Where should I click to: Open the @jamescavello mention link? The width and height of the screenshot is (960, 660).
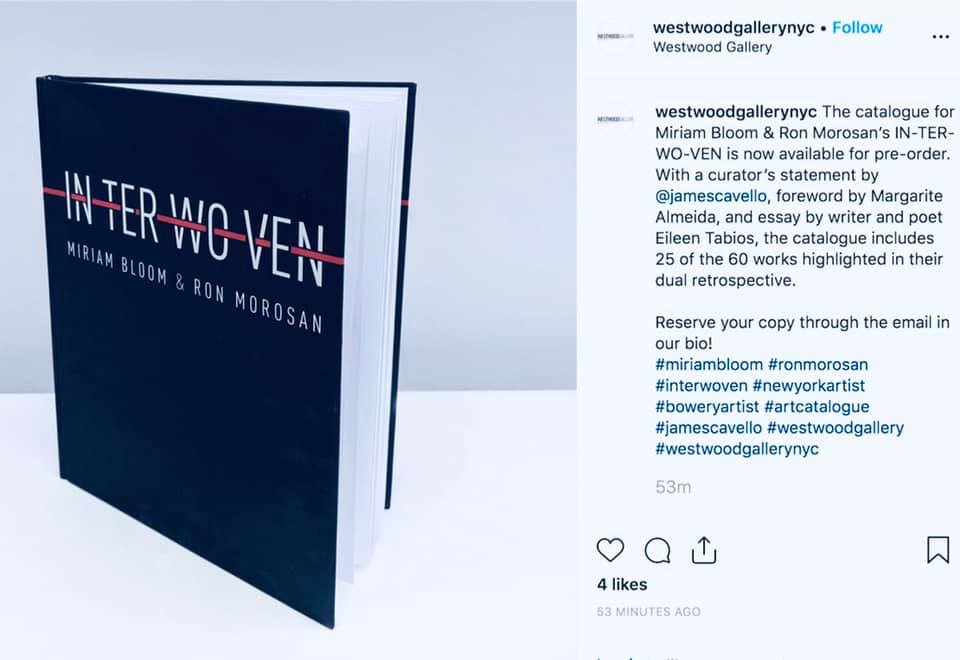point(711,196)
